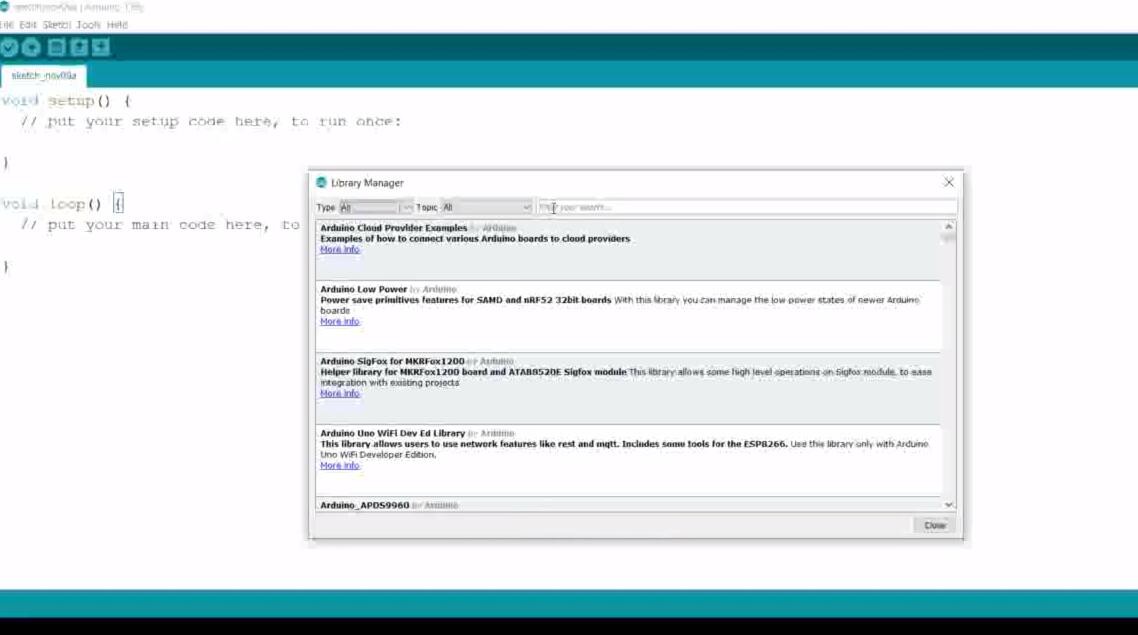Save the sketch with Save icon

click(x=101, y=48)
